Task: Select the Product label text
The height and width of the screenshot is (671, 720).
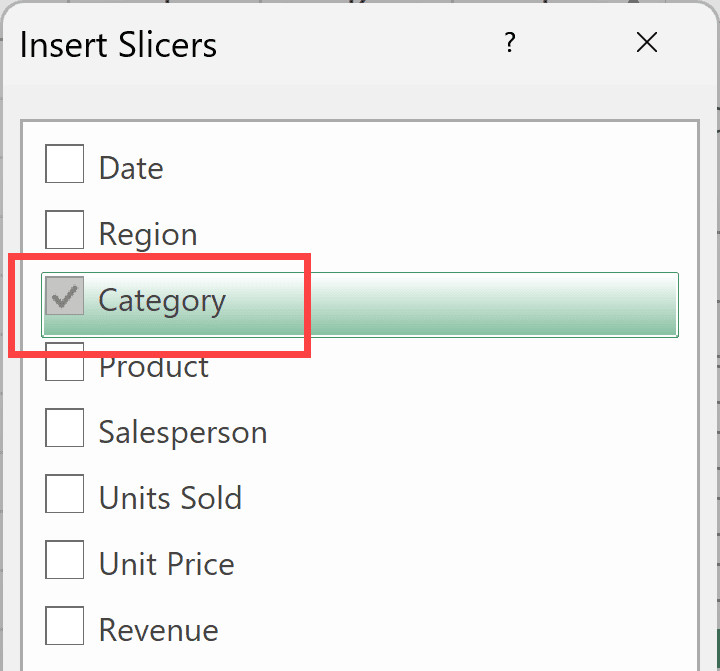Action: pos(154,367)
